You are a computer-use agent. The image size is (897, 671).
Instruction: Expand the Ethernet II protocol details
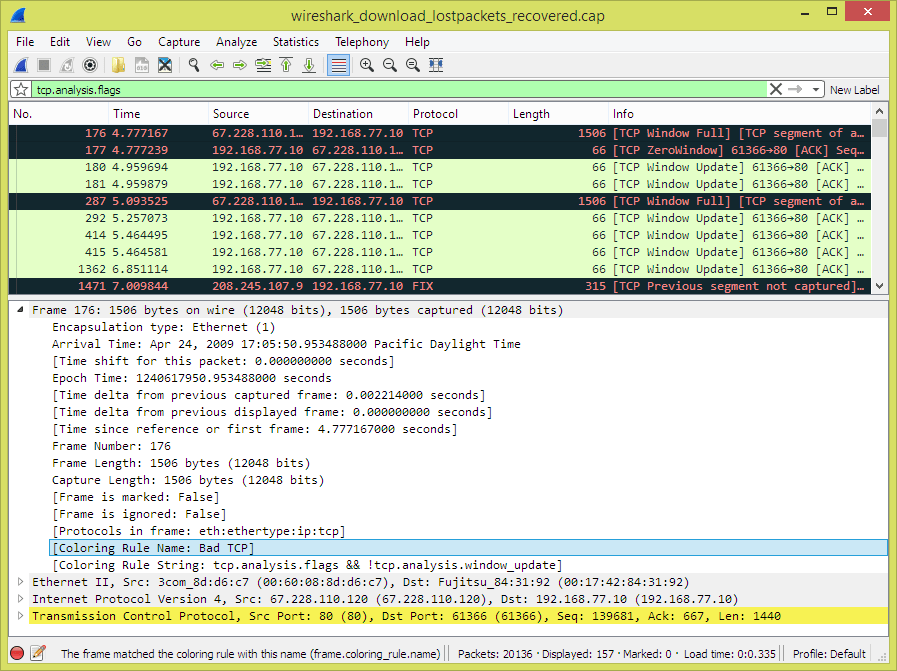pos(20,581)
